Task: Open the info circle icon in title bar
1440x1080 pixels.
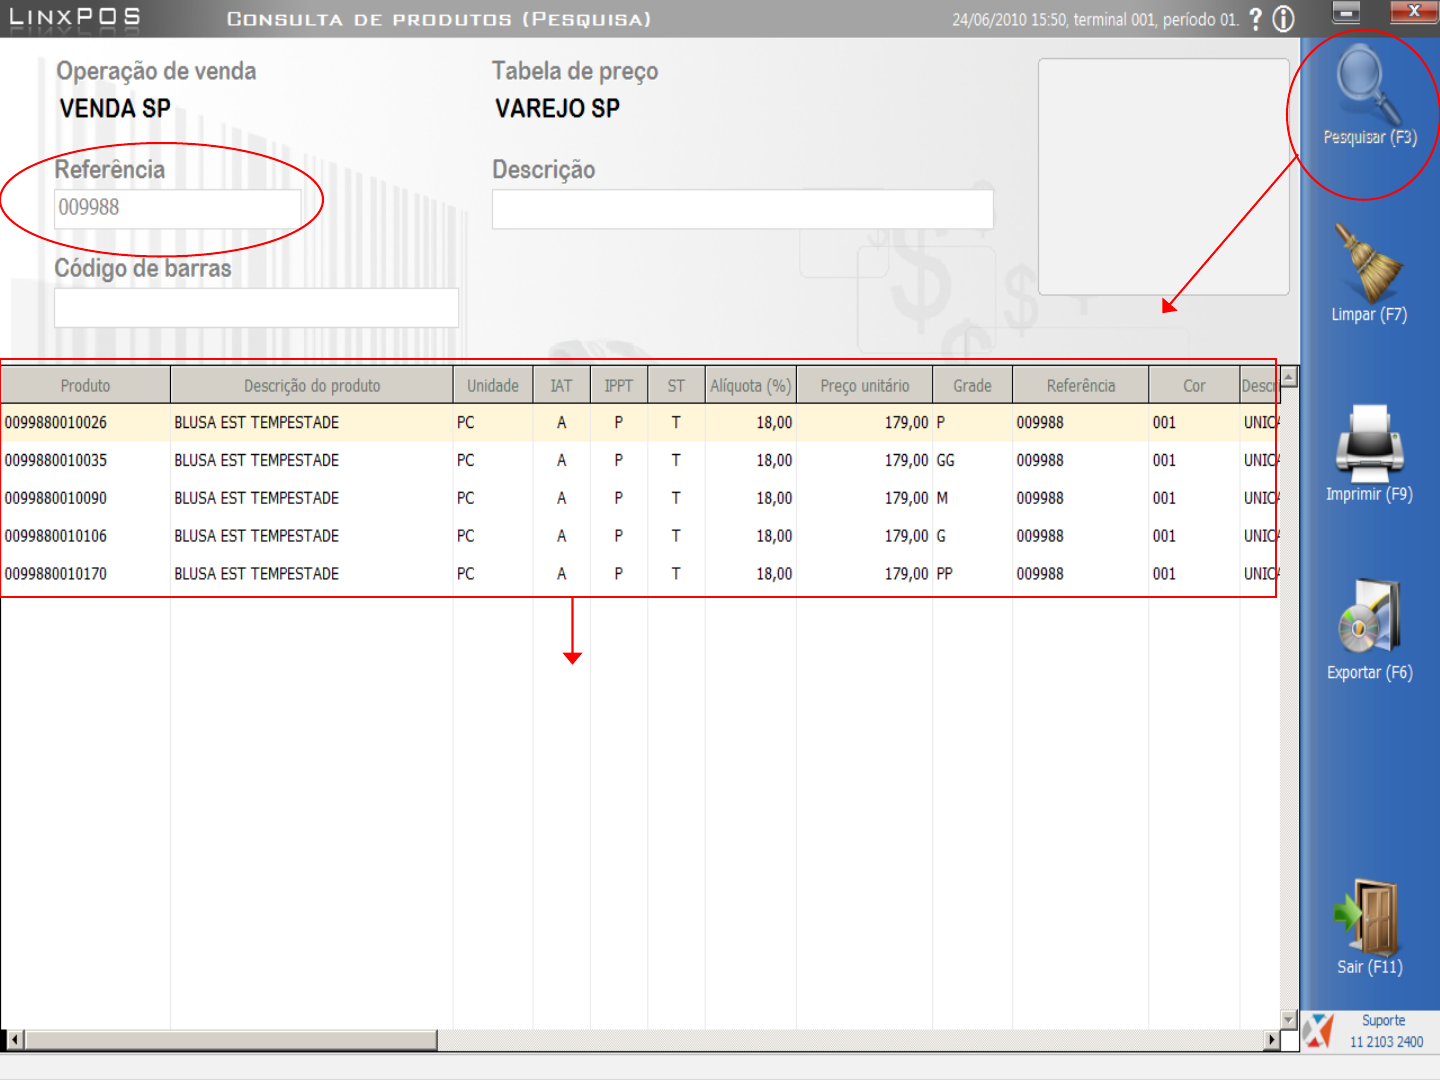Action: pos(1283,19)
